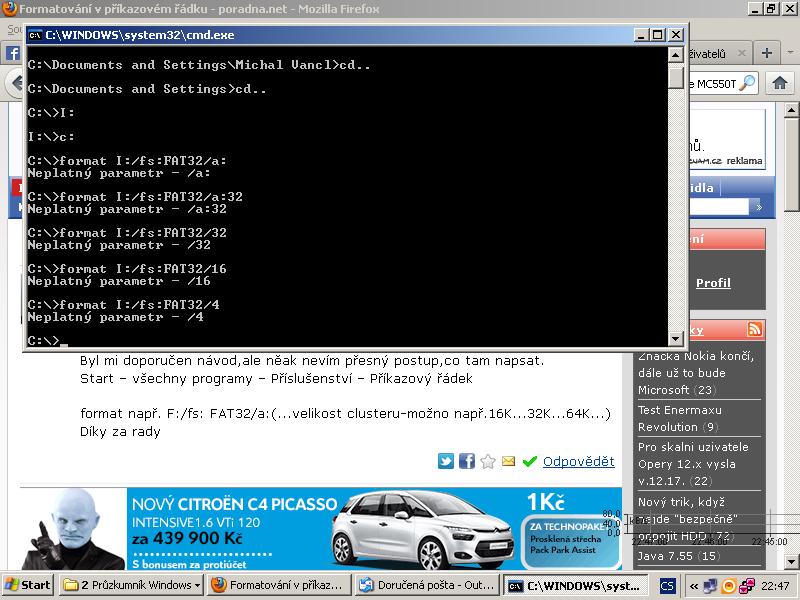The width and height of the screenshot is (800, 600).
Task: Click the 'reklama' label in ad box
Action: pyautogui.click(x=744, y=161)
